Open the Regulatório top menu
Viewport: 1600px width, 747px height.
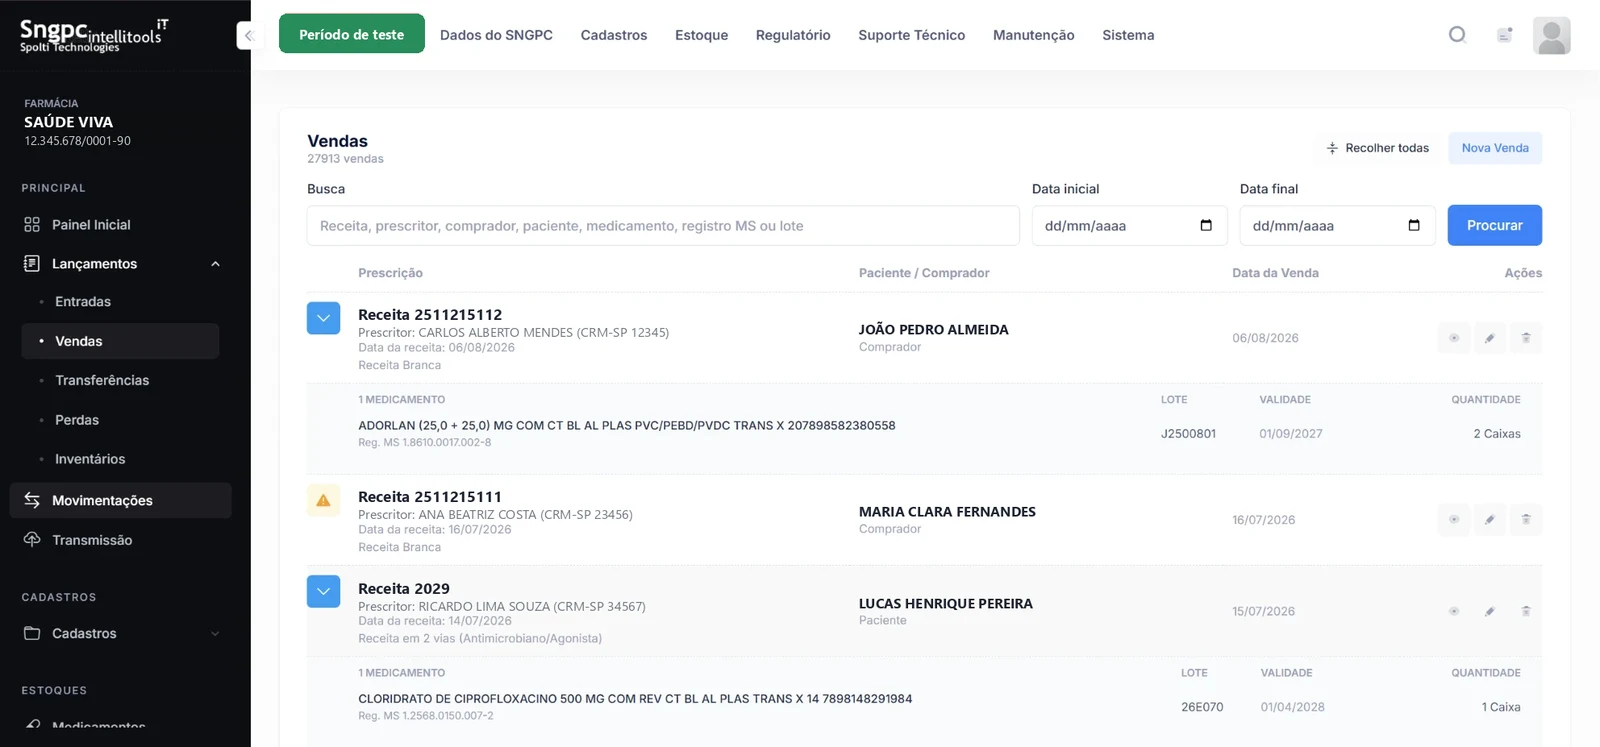793,35
